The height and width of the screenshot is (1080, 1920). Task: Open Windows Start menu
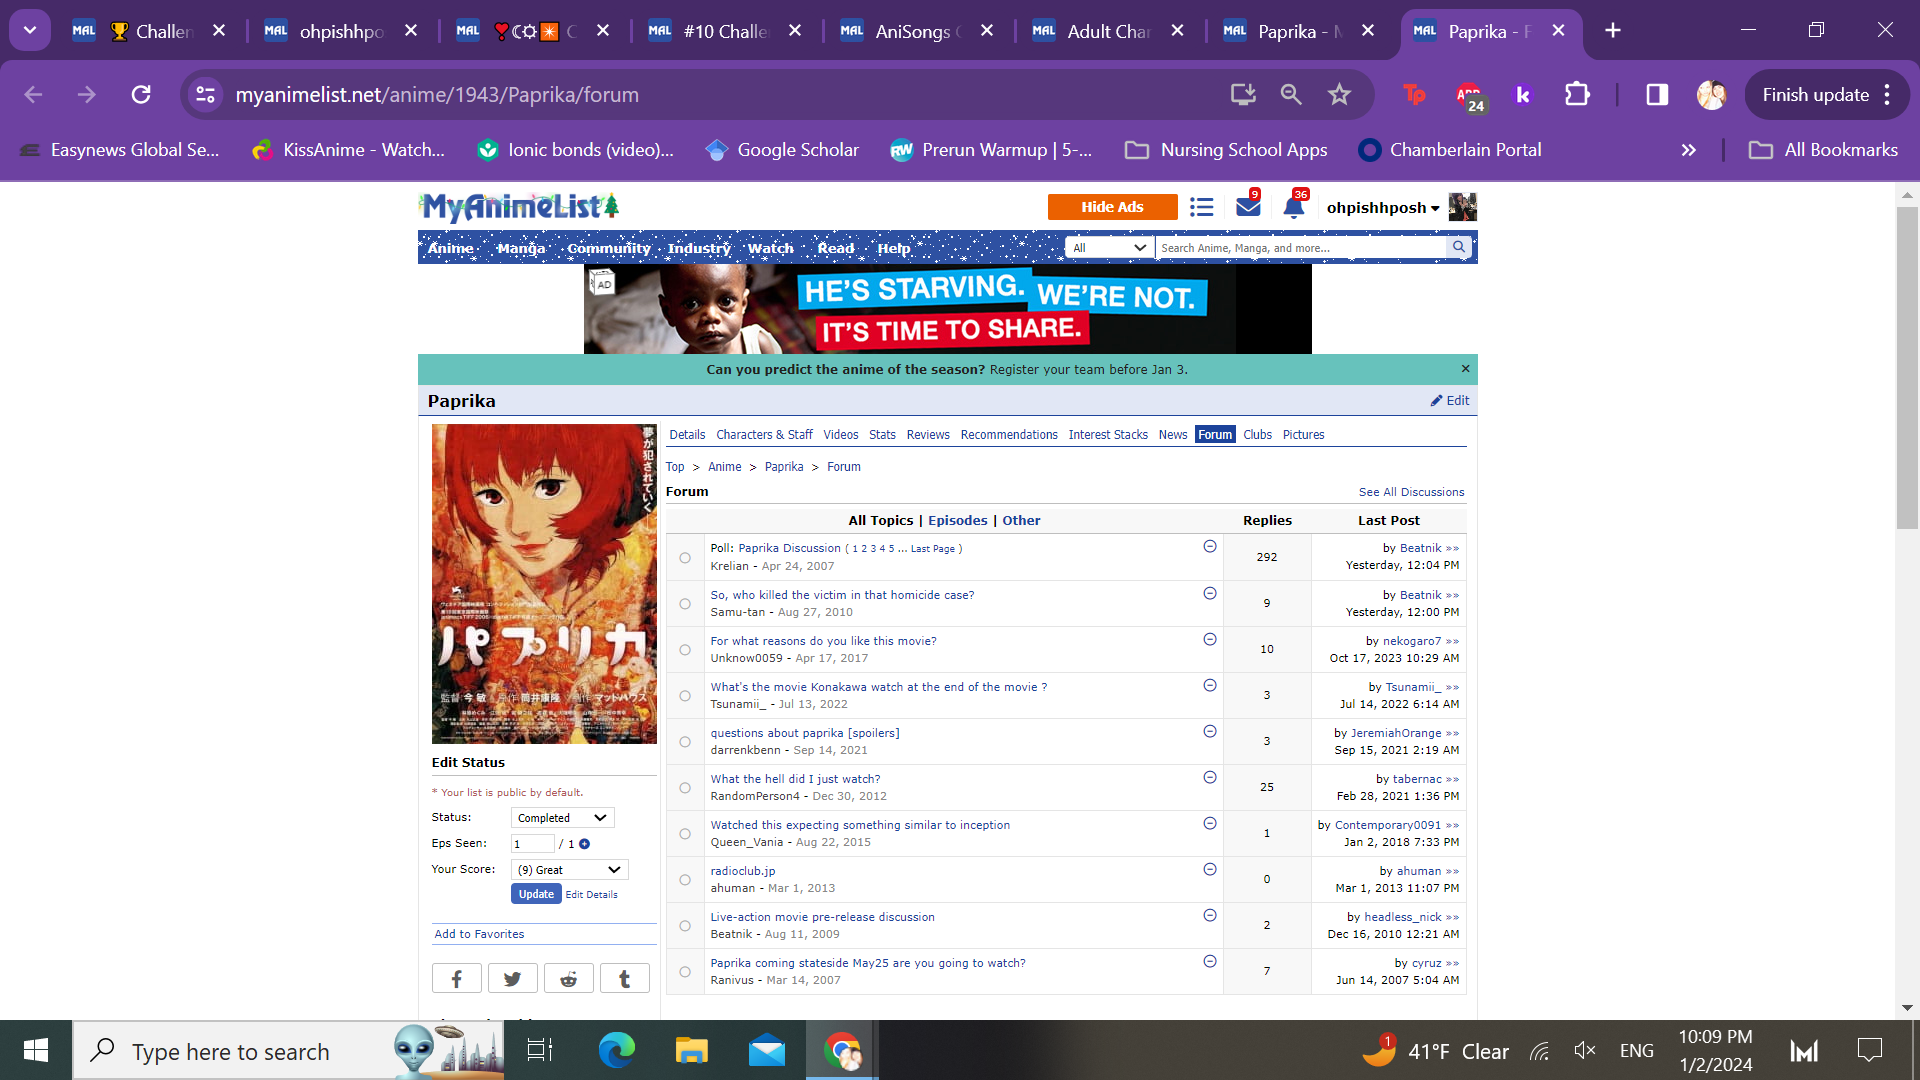(36, 1050)
